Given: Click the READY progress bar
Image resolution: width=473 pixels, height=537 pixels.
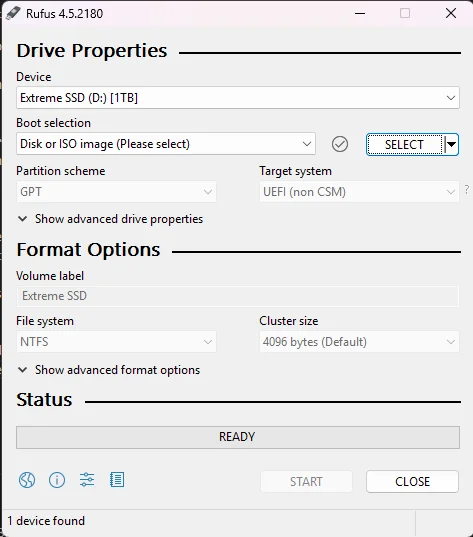Looking at the screenshot, I should pos(238,437).
